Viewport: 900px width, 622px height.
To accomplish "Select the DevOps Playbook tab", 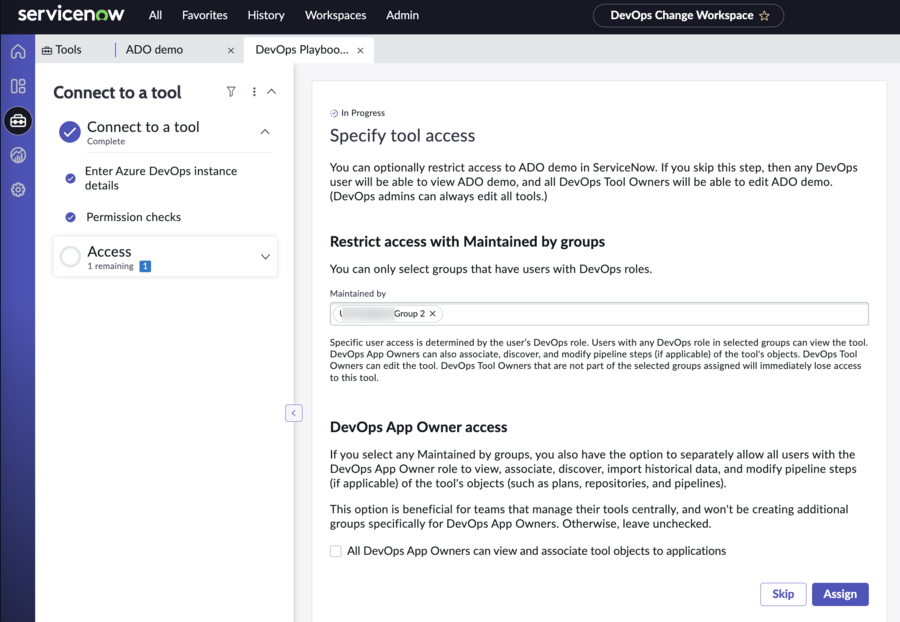I will [302, 50].
